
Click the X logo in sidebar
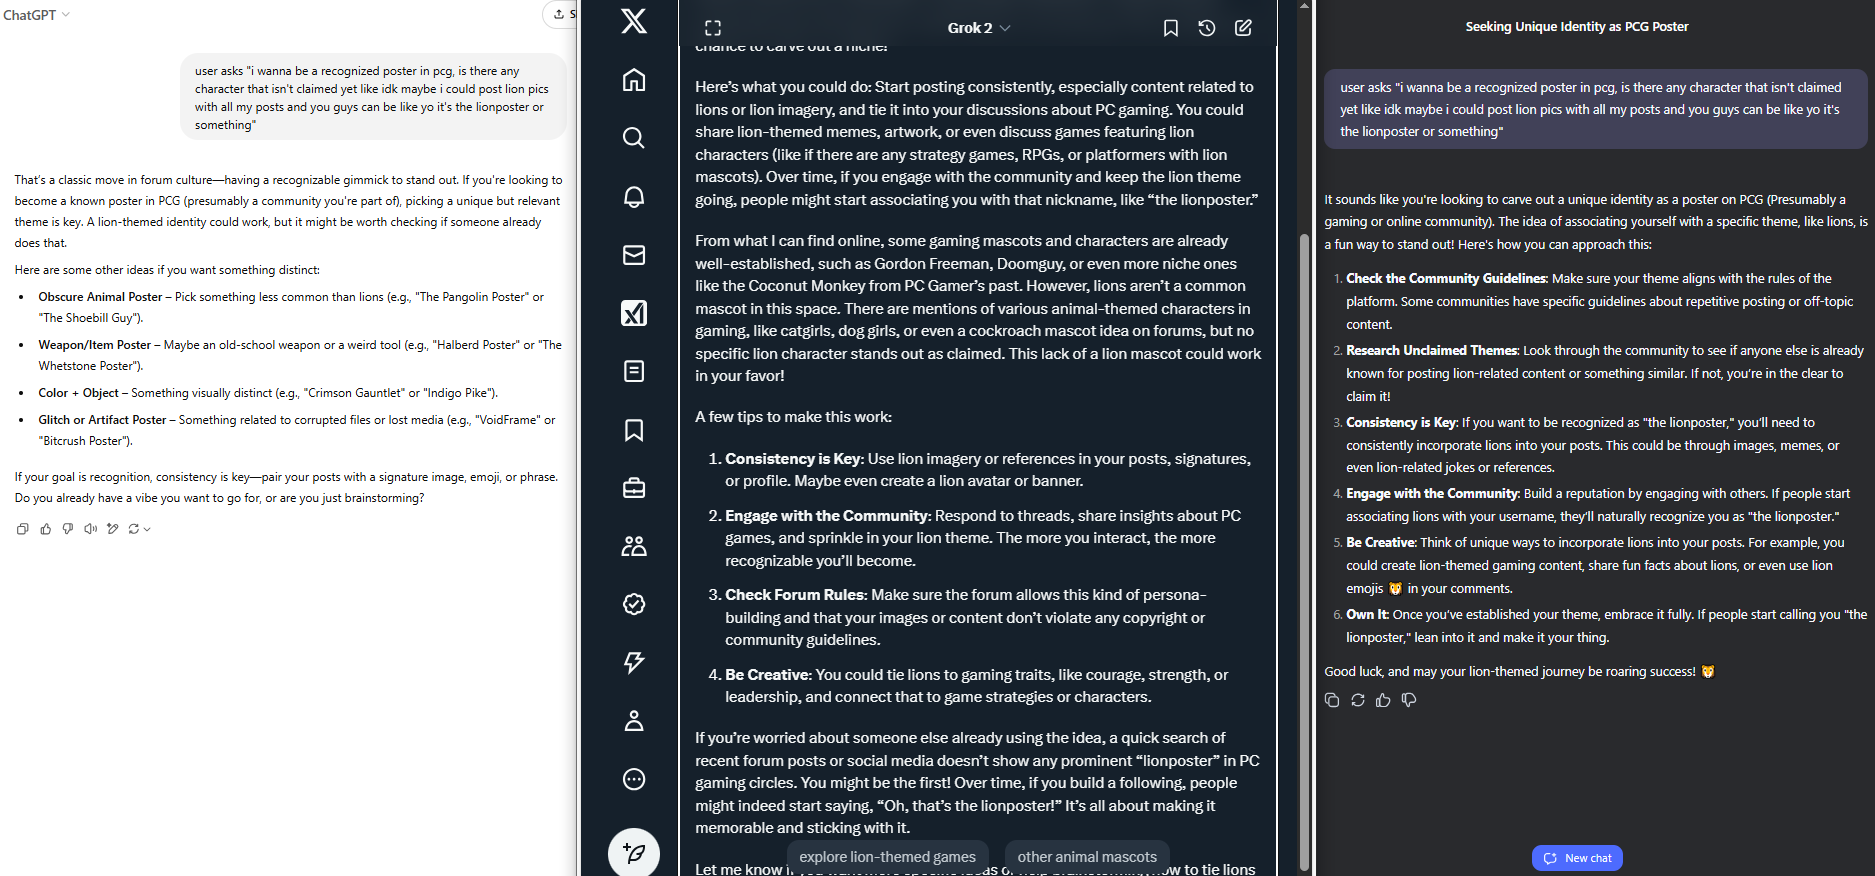click(x=634, y=21)
